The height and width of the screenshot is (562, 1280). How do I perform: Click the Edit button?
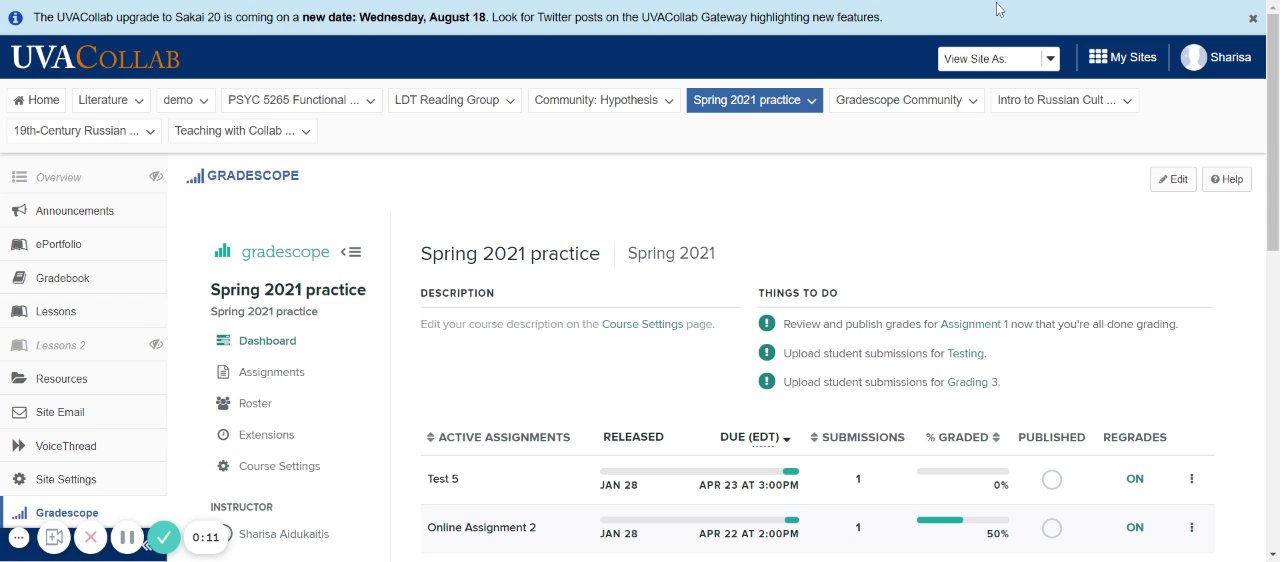coord(1173,179)
